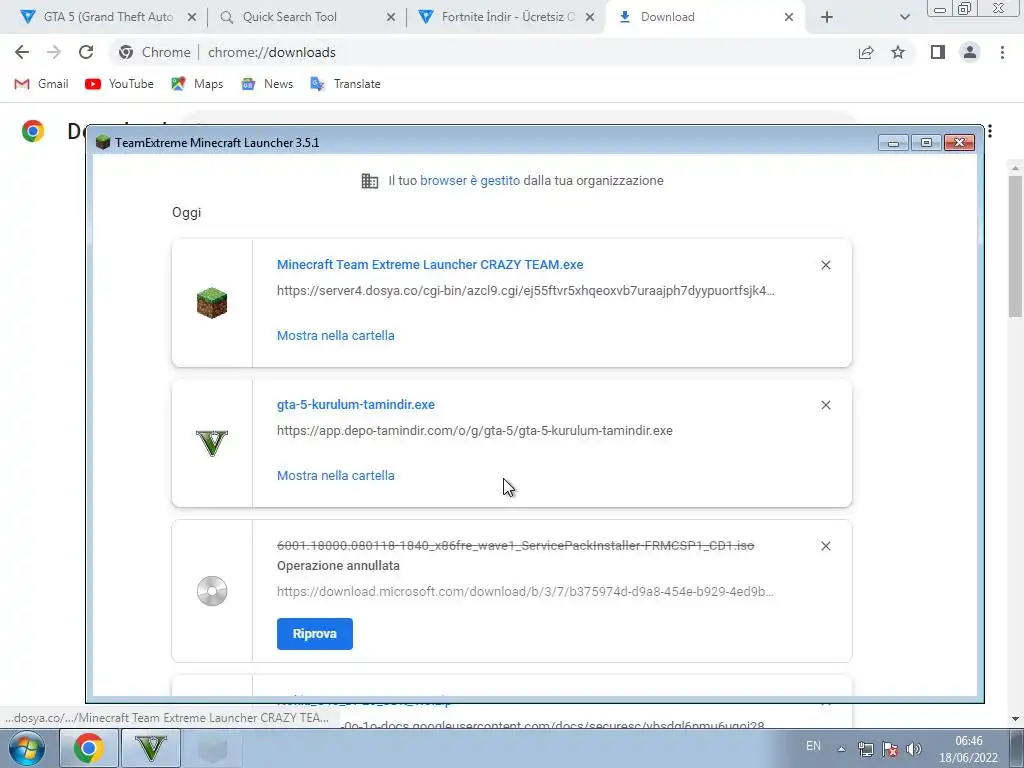The image size is (1024, 768).
Task: Open YouTube bookmark
Action: pos(120,84)
